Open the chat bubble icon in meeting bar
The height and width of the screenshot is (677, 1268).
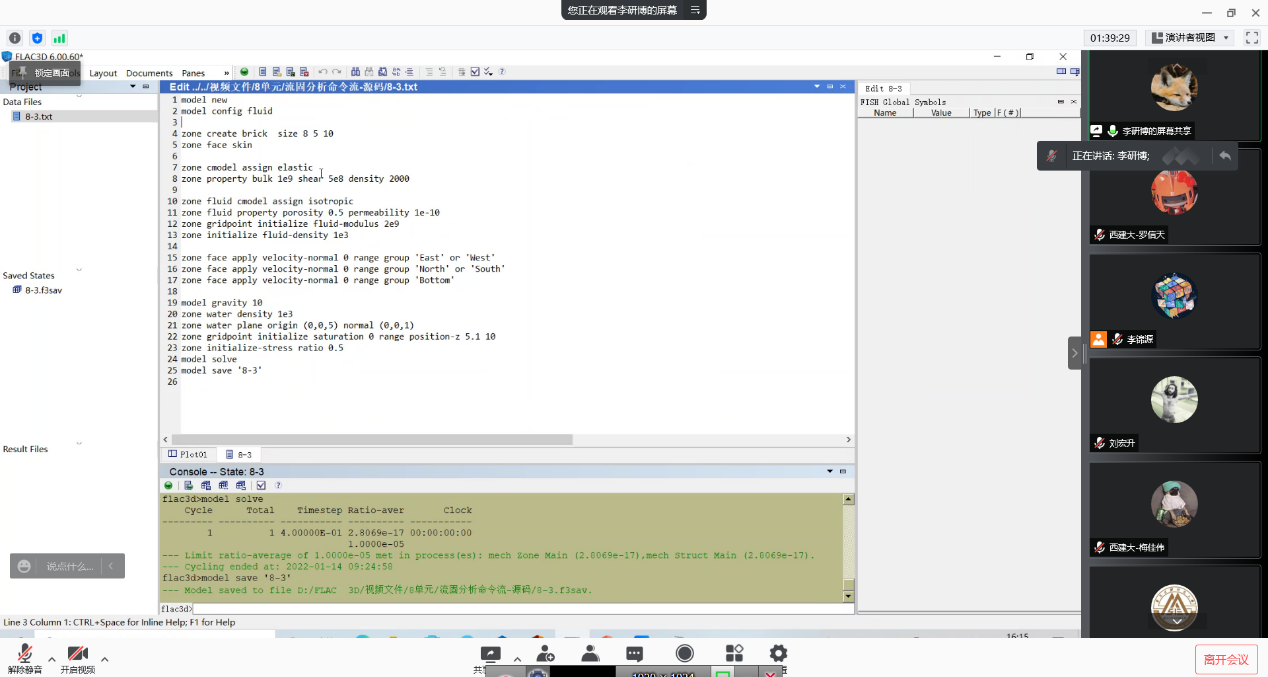pos(634,654)
